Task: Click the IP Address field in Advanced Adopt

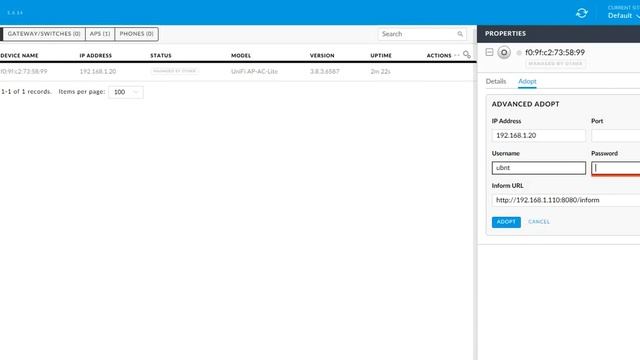Action: pyautogui.click(x=539, y=136)
